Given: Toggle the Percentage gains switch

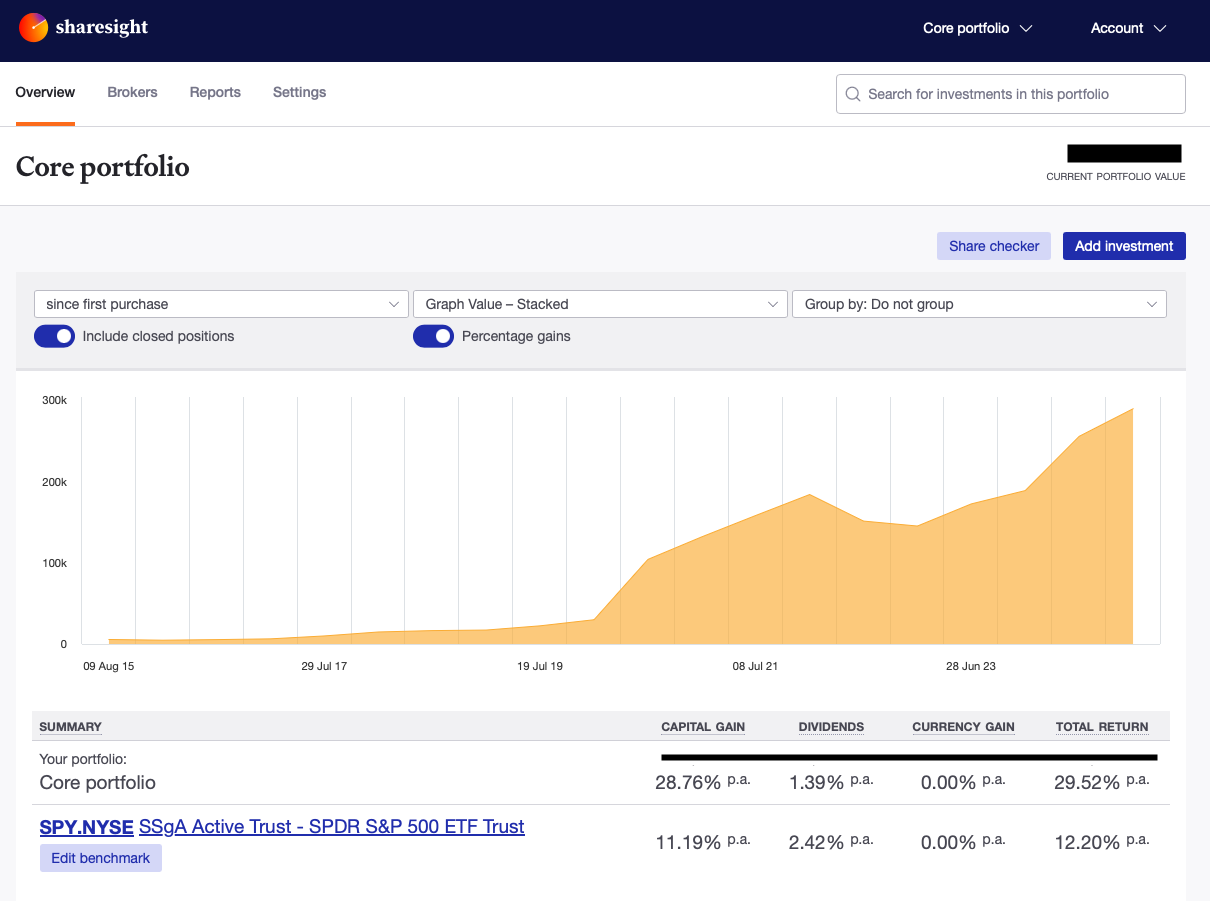Looking at the screenshot, I should click(433, 336).
